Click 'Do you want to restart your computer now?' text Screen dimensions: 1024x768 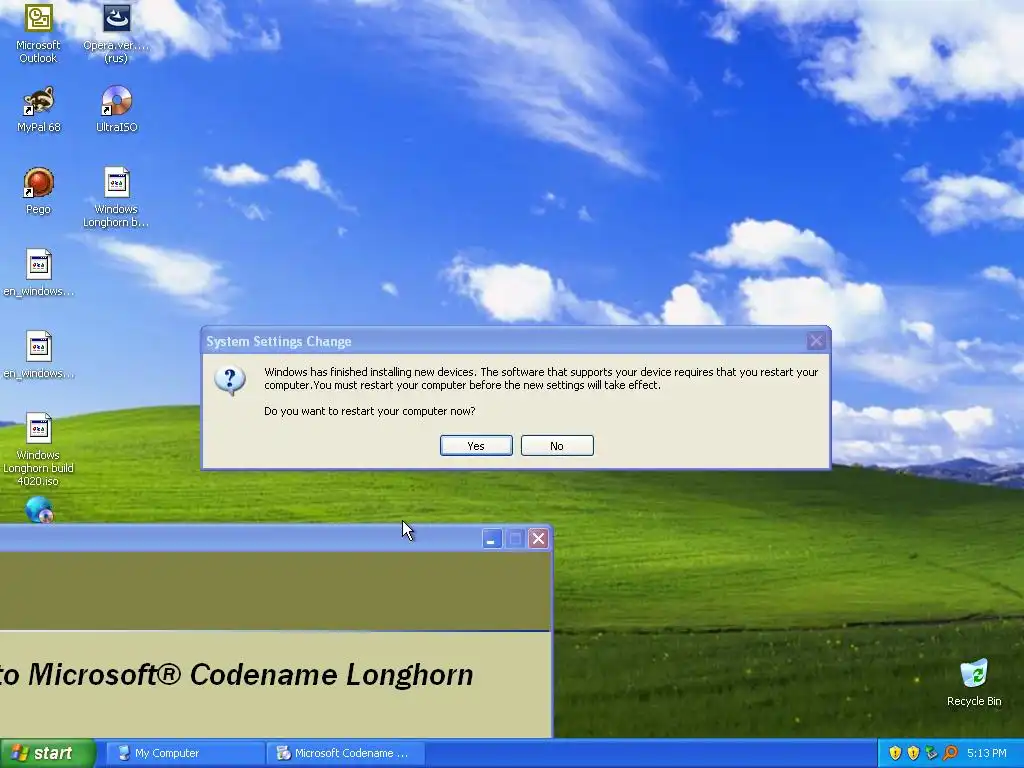(370, 411)
